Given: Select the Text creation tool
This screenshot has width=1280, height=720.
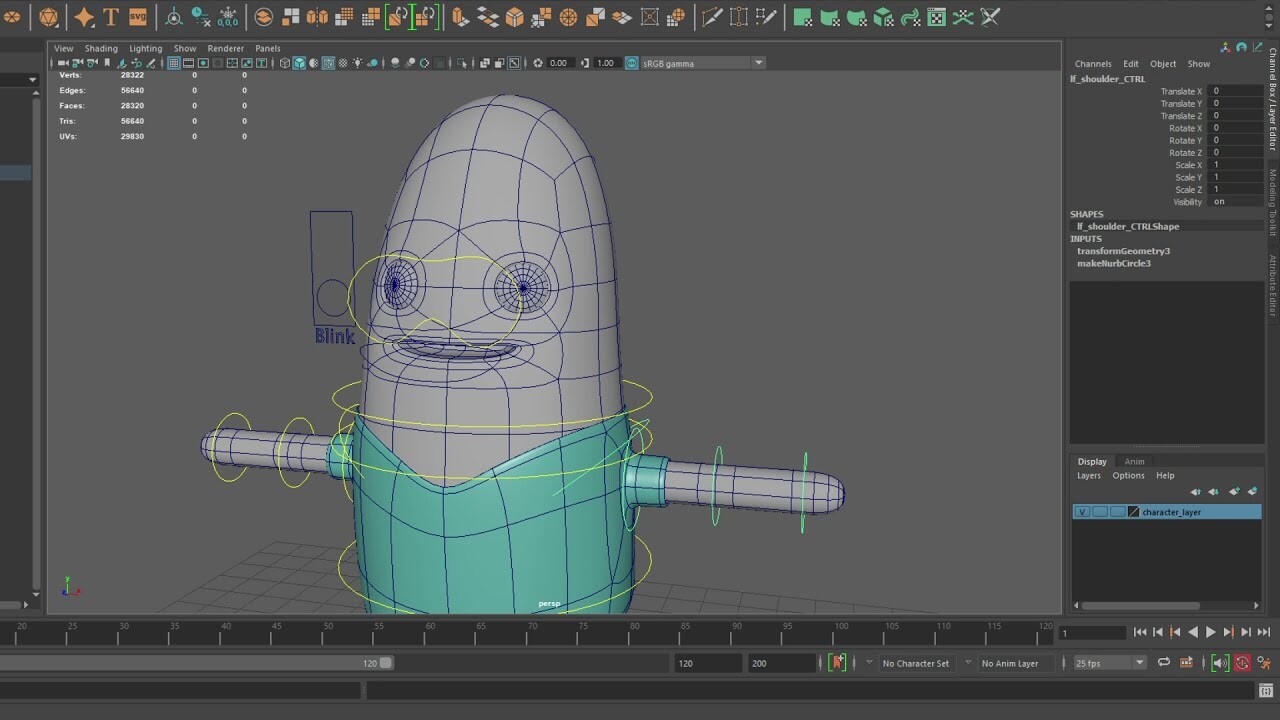Looking at the screenshot, I should pyautogui.click(x=110, y=17).
